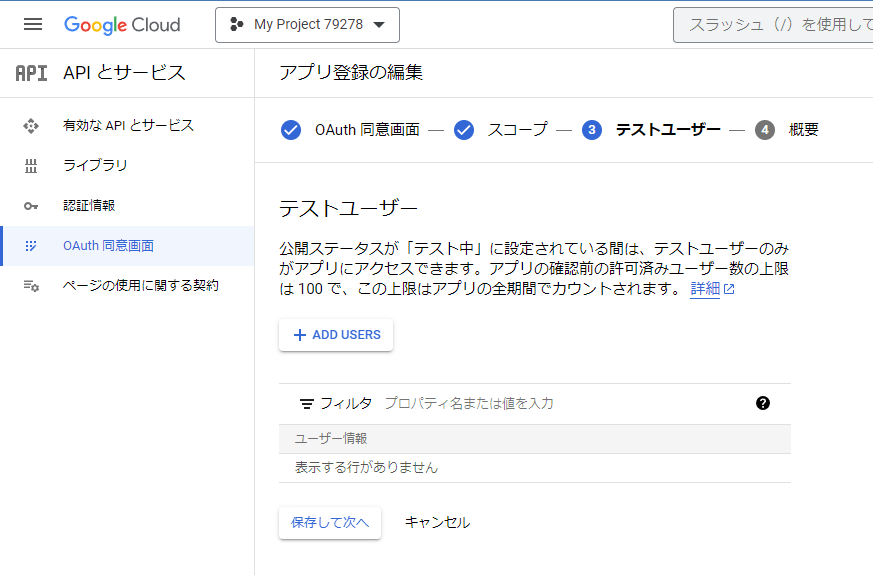Click the テストユーザー section heading
Viewport: 873px width, 575px height.
(348, 209)
